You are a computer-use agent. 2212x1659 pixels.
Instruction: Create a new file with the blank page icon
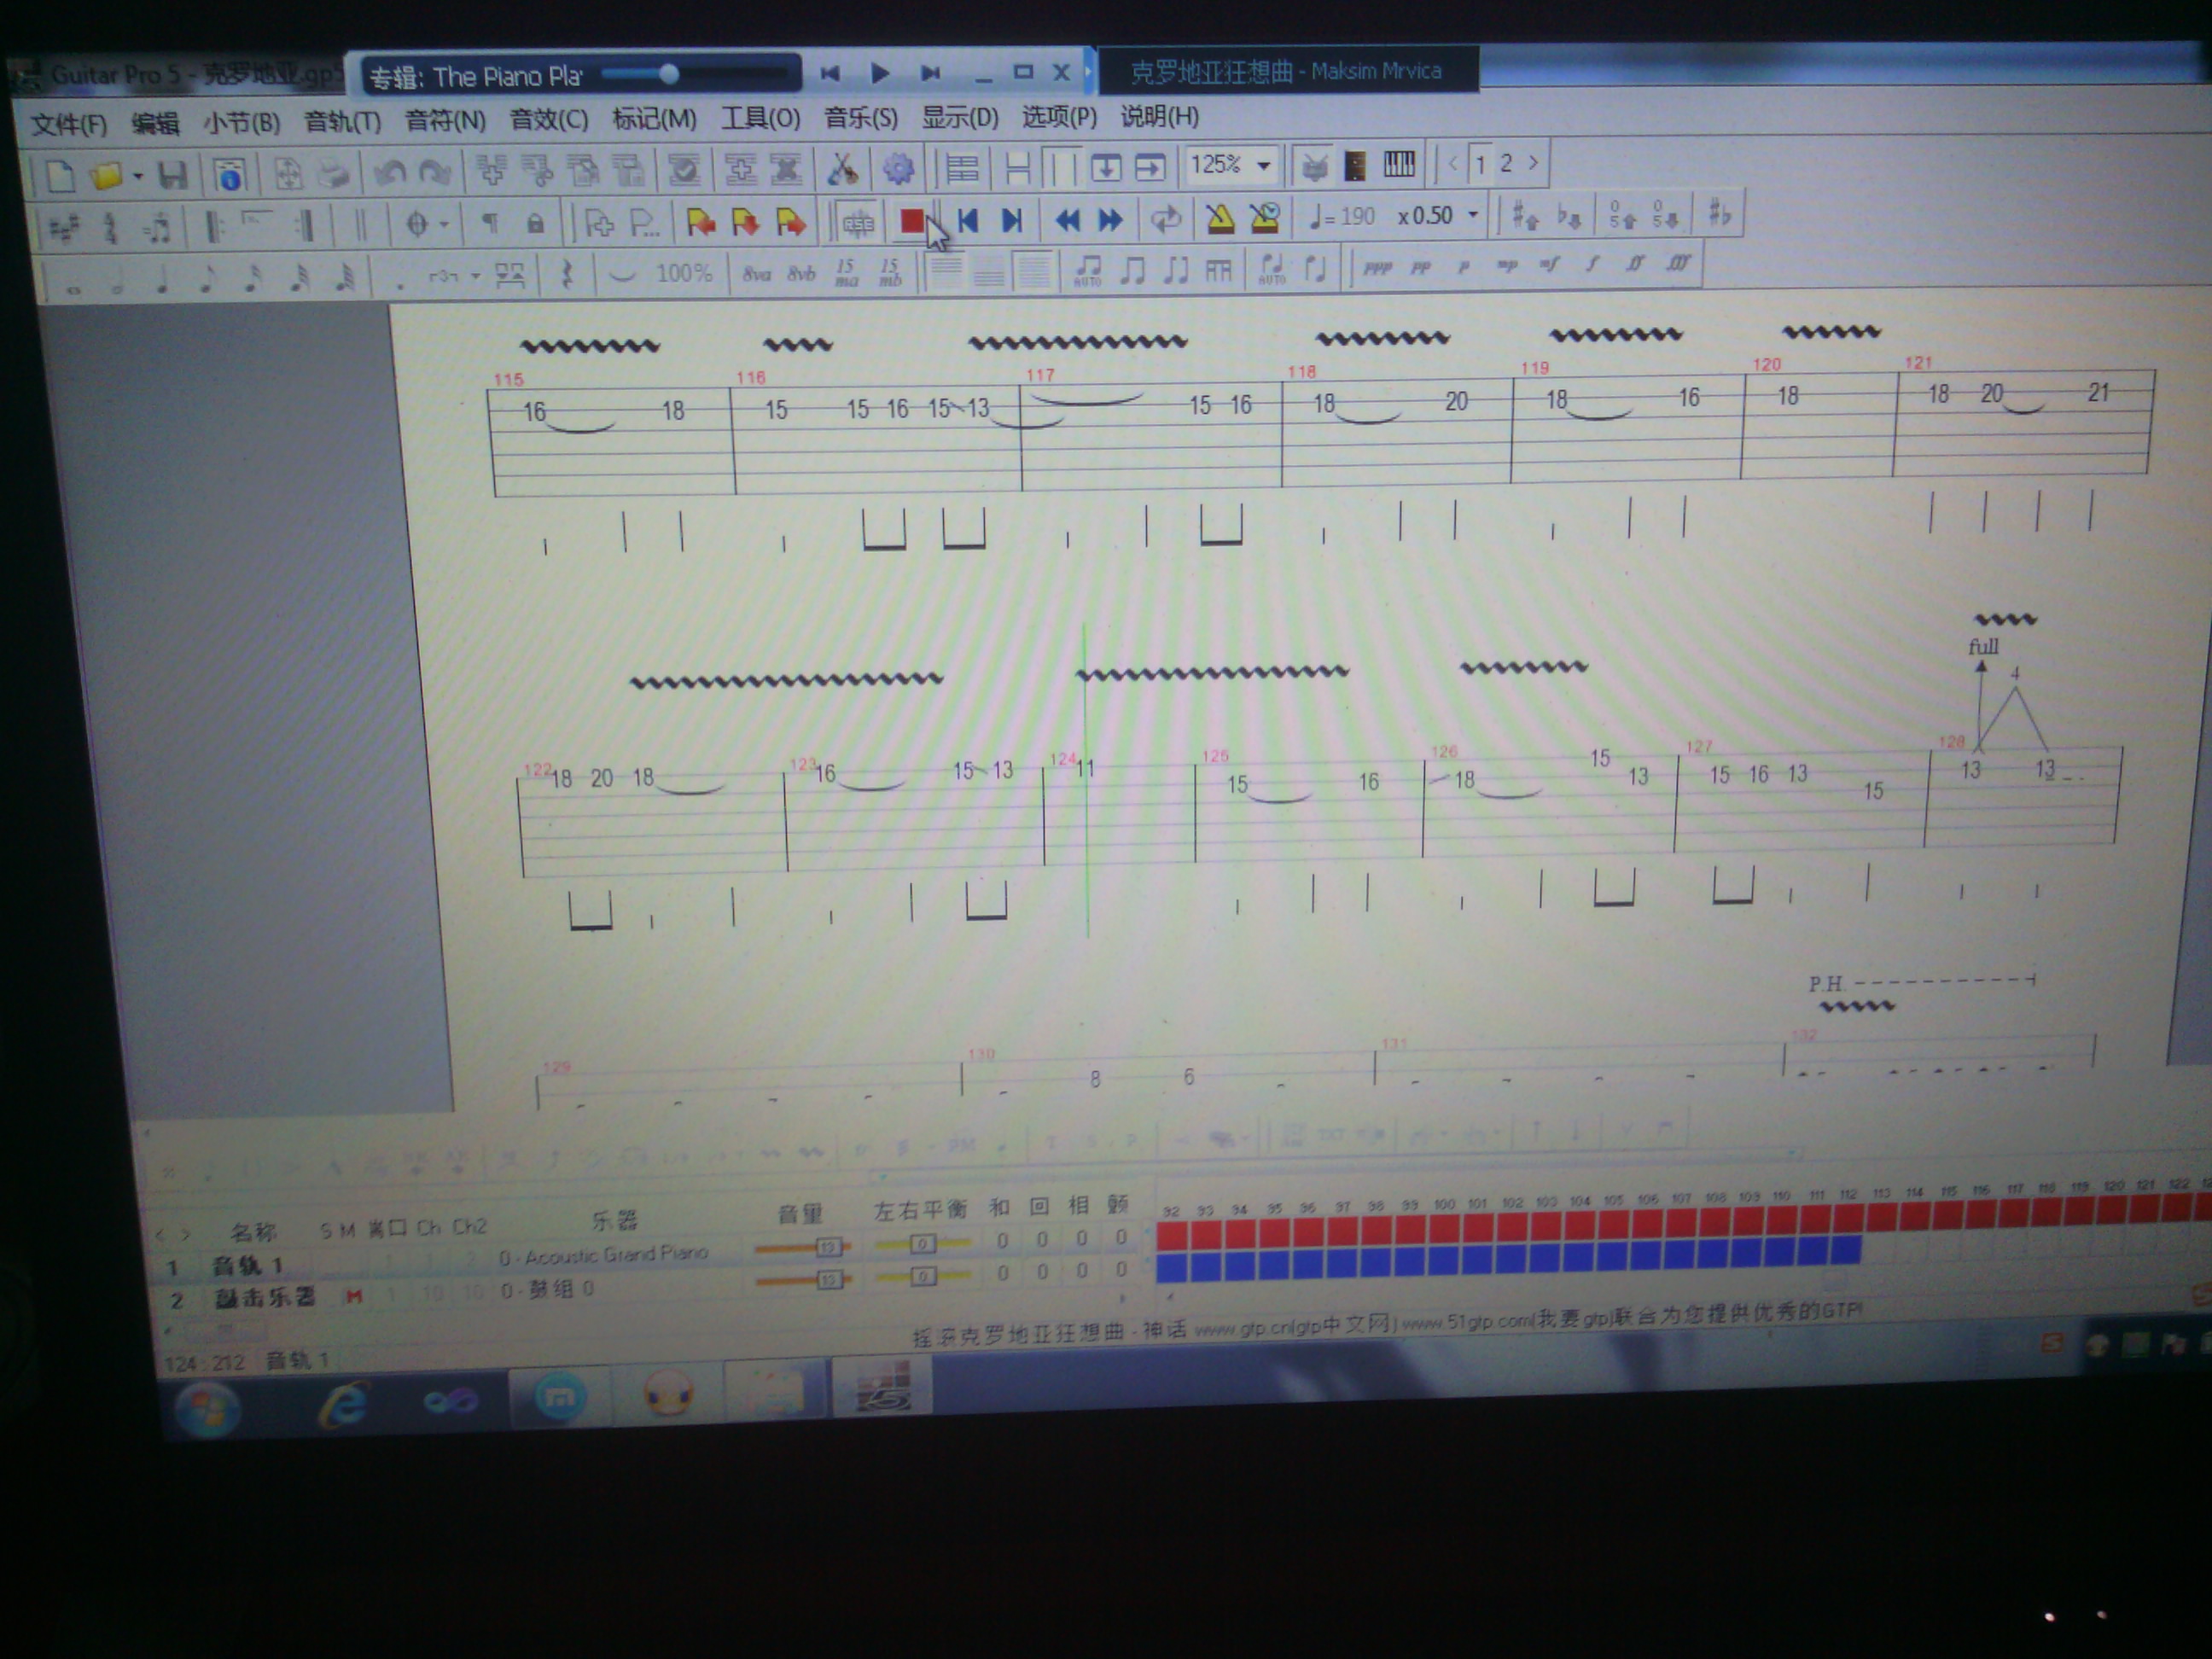[x=60, y=176]
